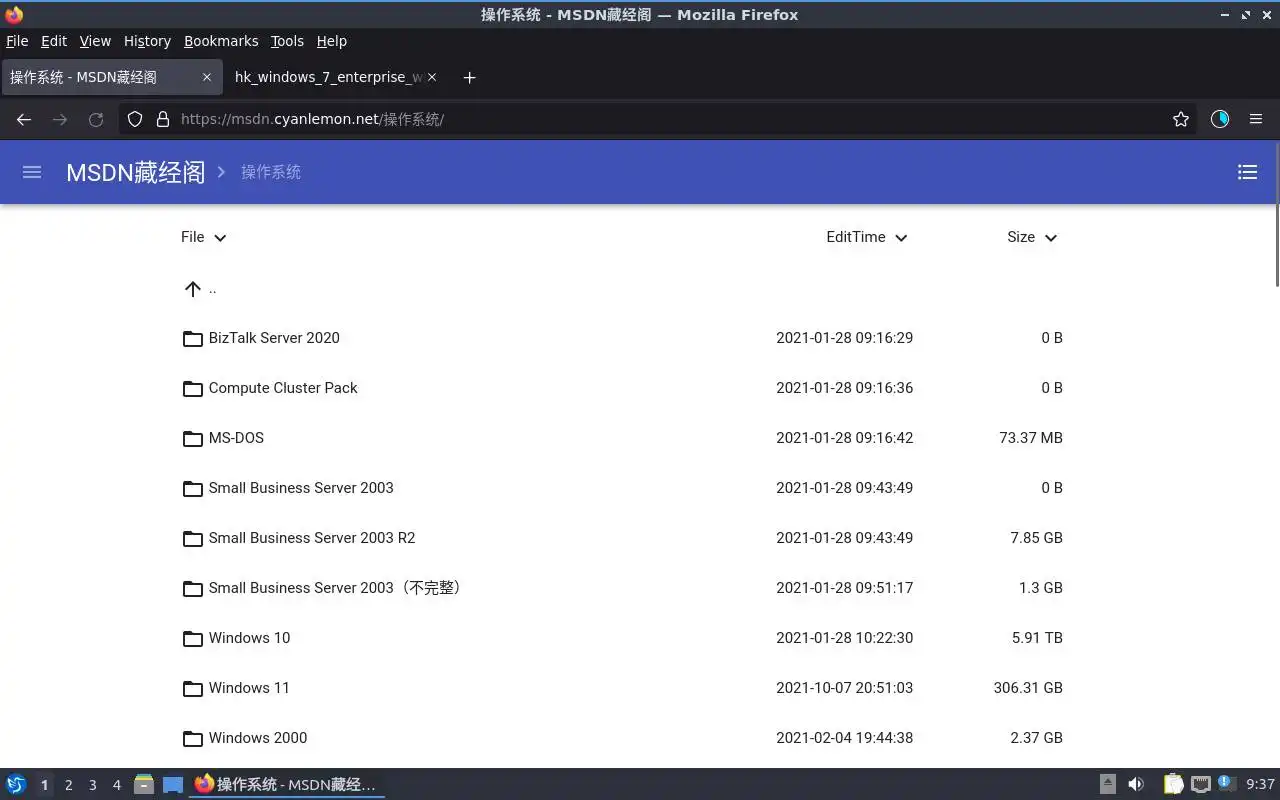Click the Firefox taskbar window button
This screenshot has height=800, width=1280.
pyautogui.click(x=287, y=785)
